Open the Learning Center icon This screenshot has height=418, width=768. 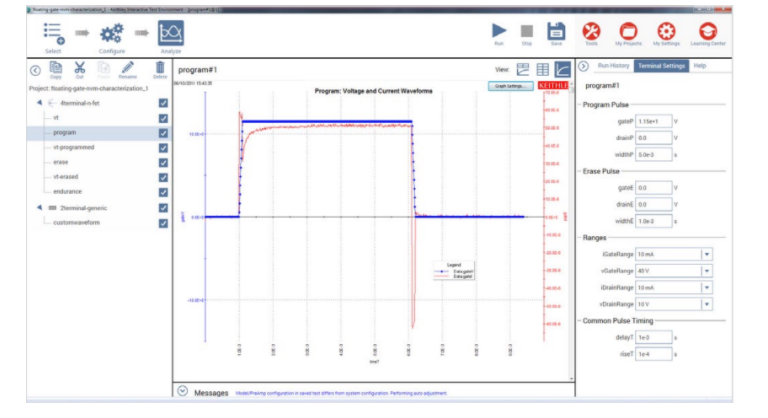[x=708, y=31]
